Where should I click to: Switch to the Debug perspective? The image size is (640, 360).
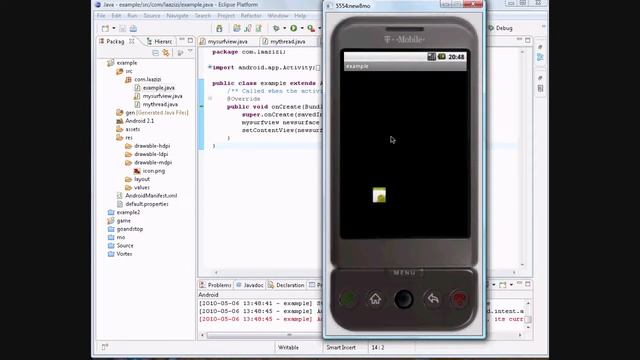[x=500, y=28]
